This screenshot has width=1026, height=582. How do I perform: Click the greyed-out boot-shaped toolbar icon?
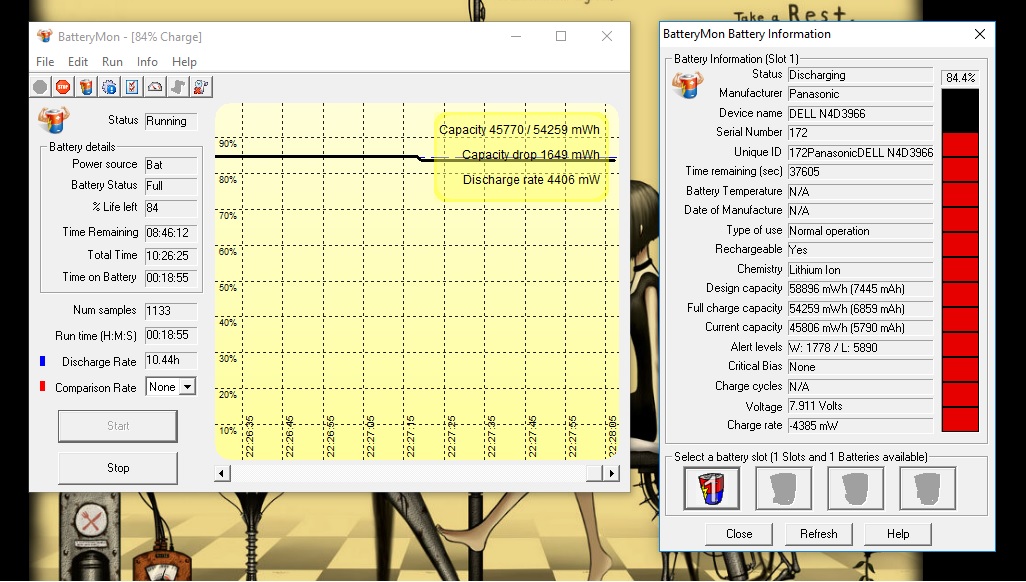(x=178, y=86)
